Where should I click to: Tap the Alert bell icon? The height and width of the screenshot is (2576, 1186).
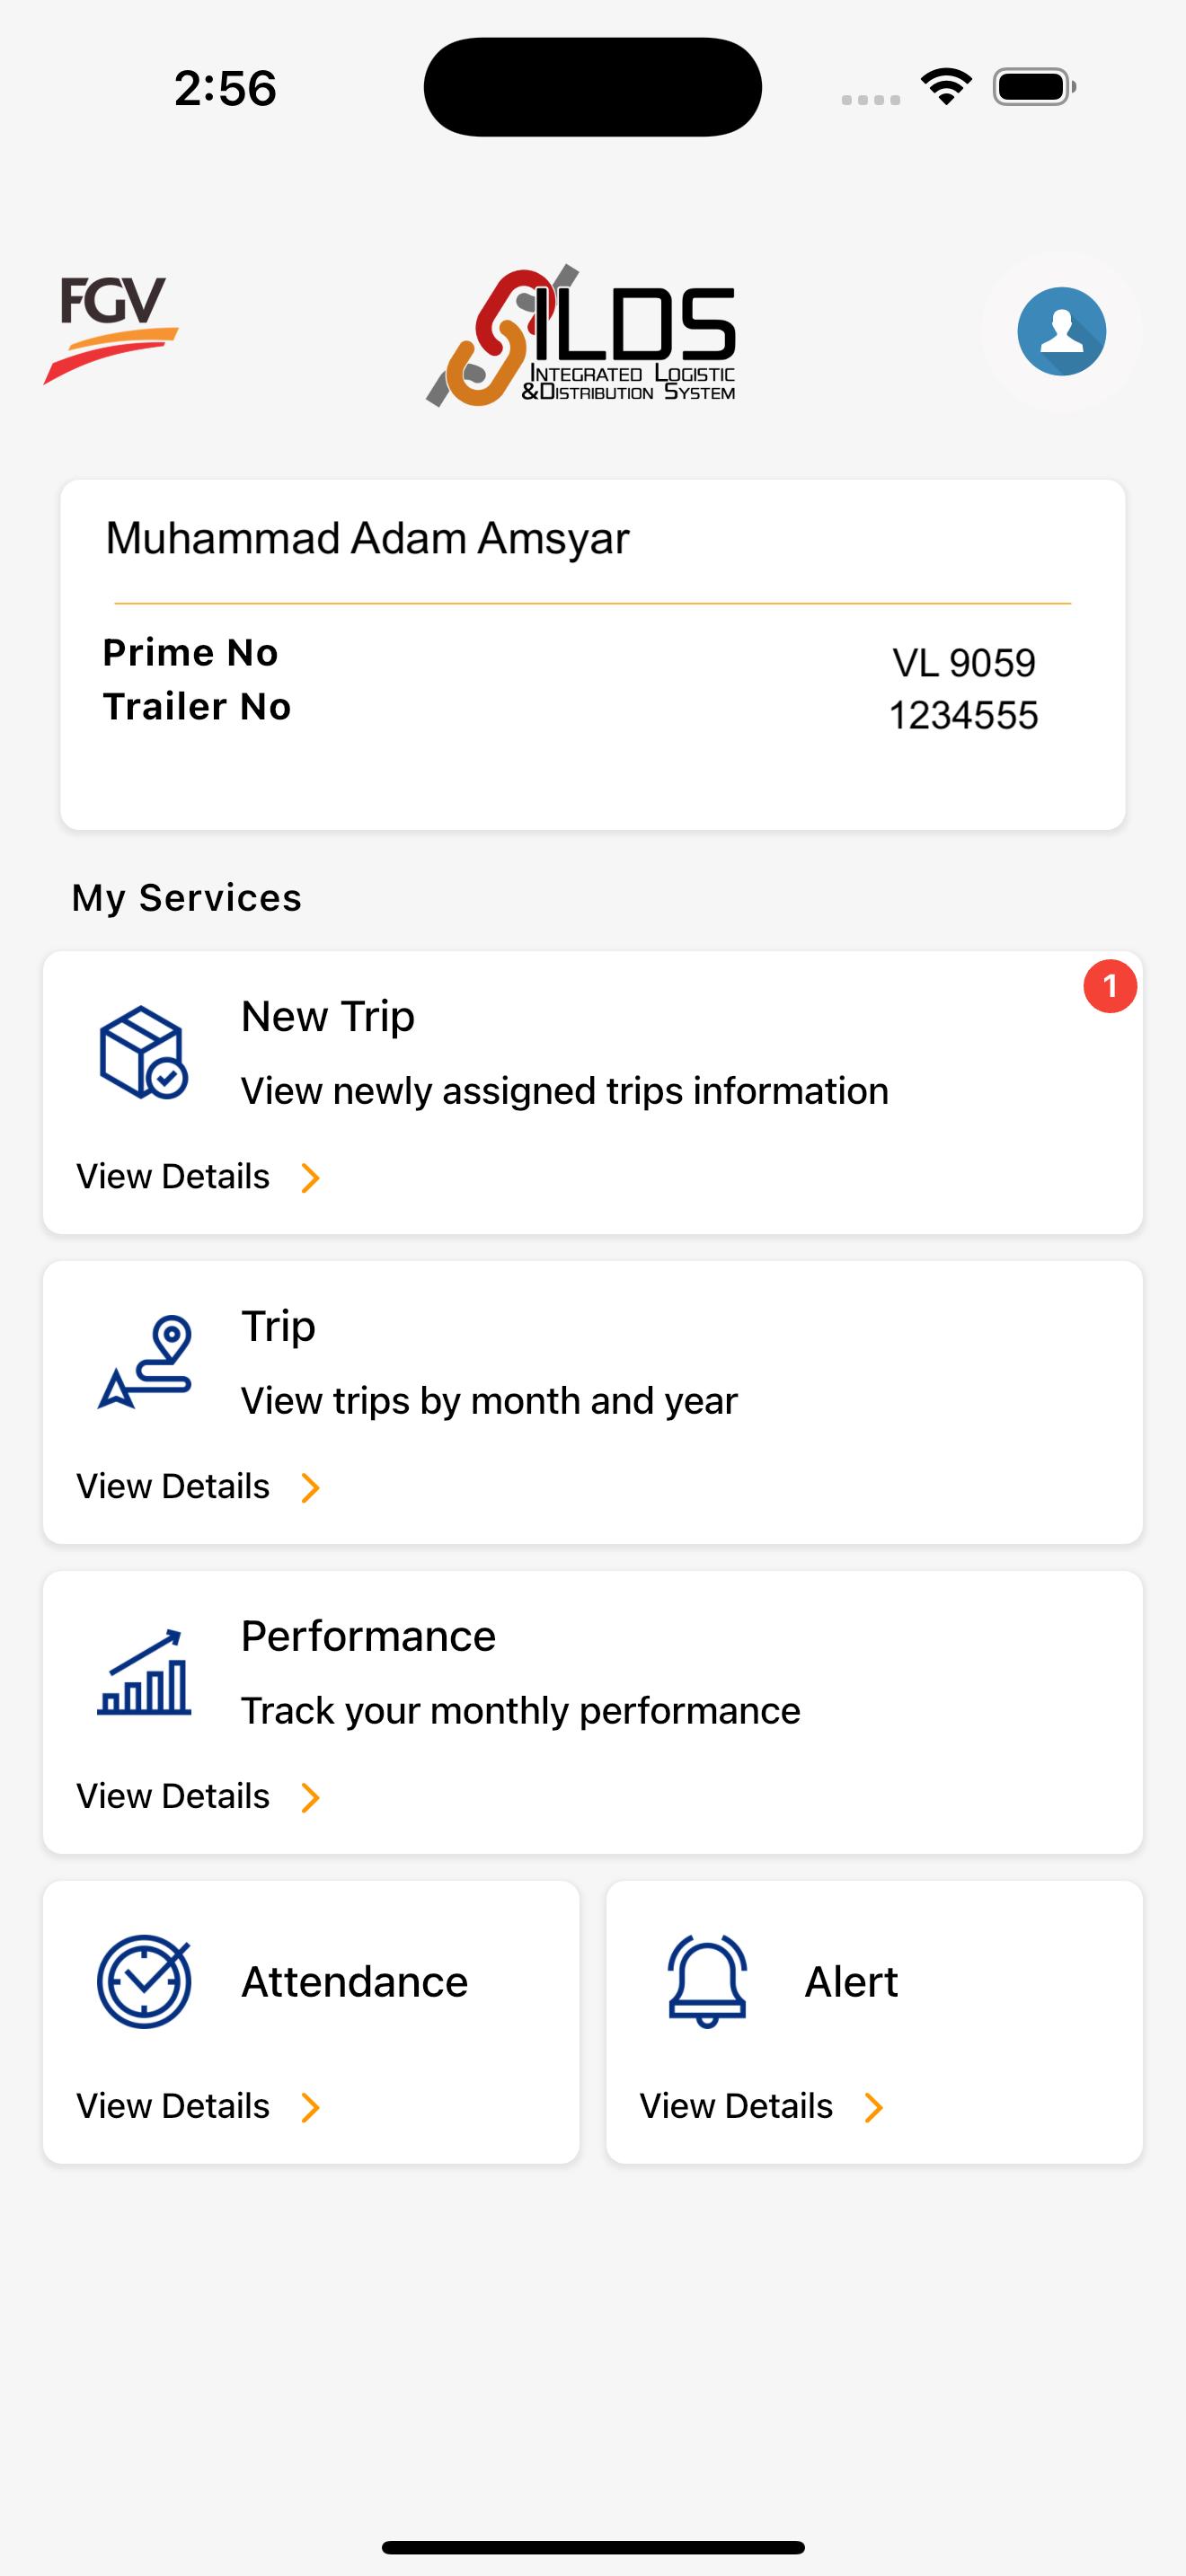click(x=707, y=1981)
